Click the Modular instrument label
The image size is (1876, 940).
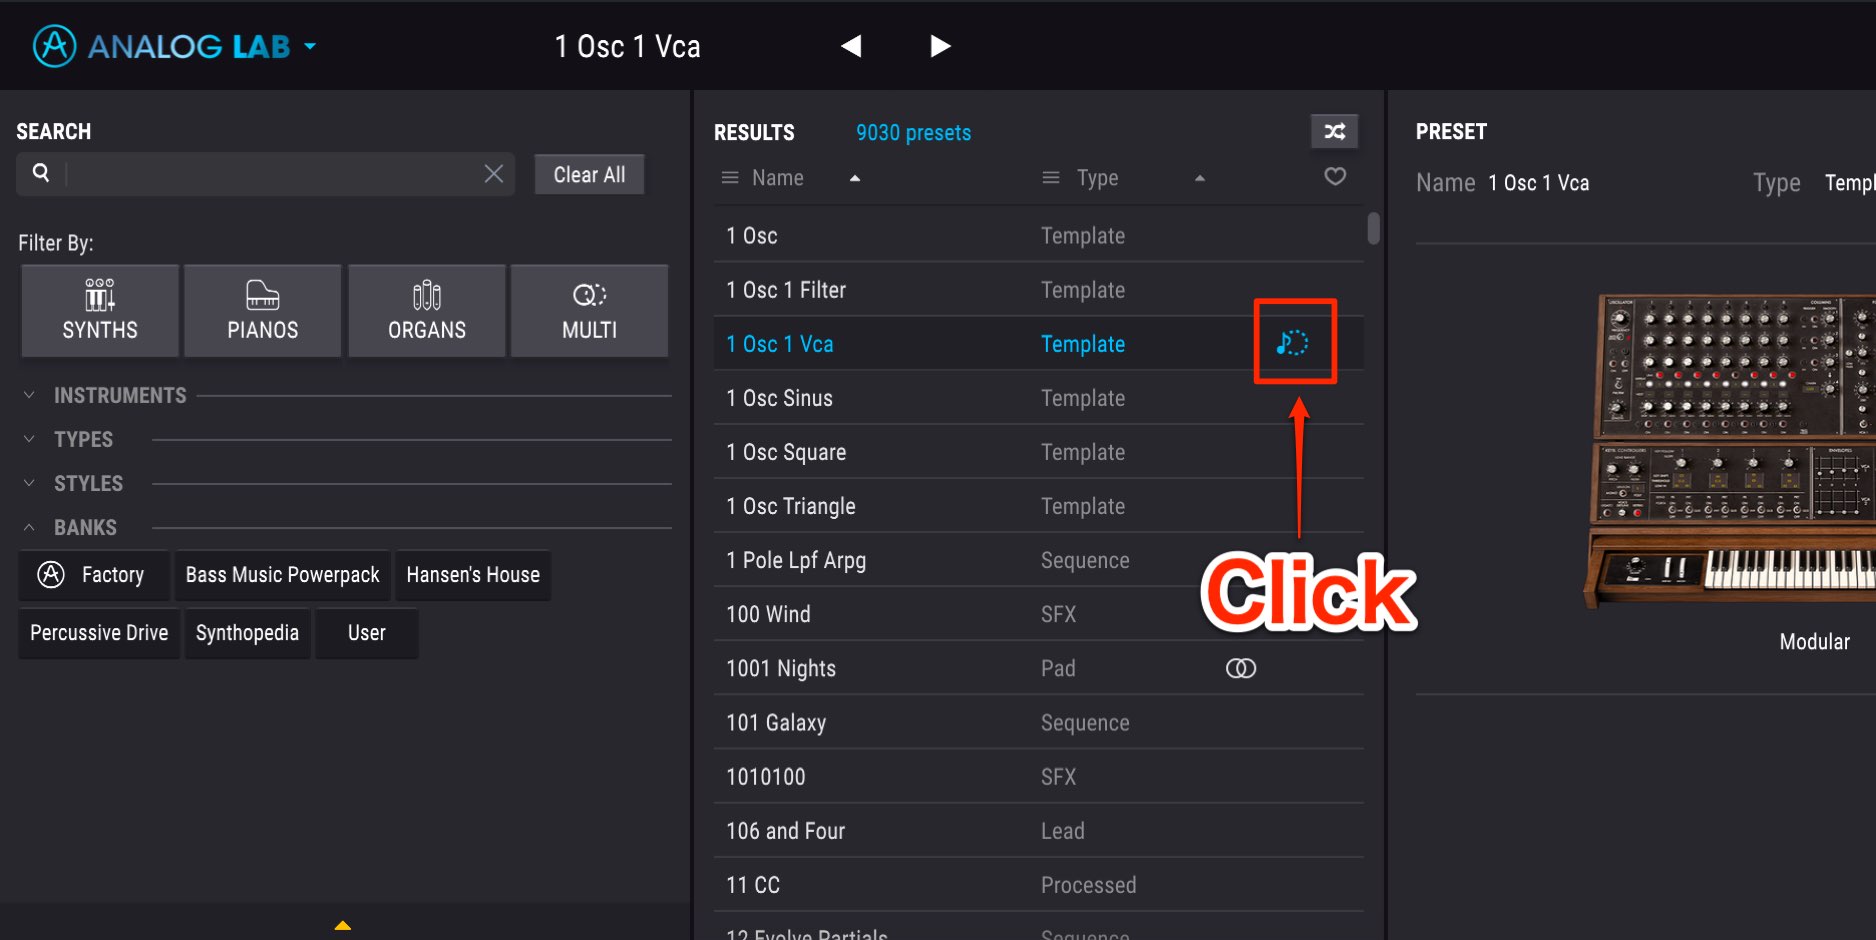(1814, 641)
